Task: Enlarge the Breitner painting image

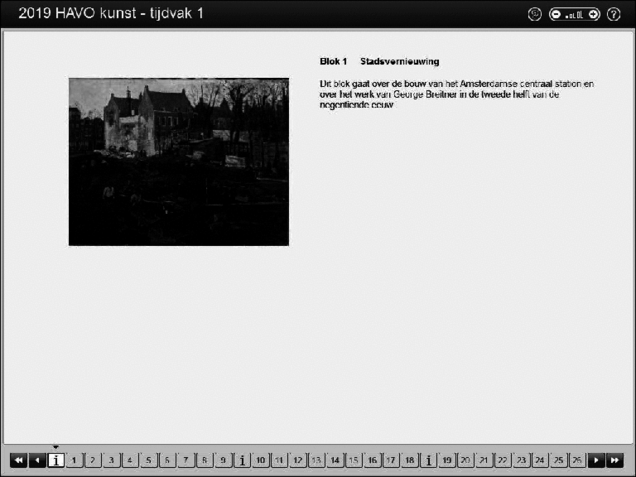Action: tap(179, 162)
